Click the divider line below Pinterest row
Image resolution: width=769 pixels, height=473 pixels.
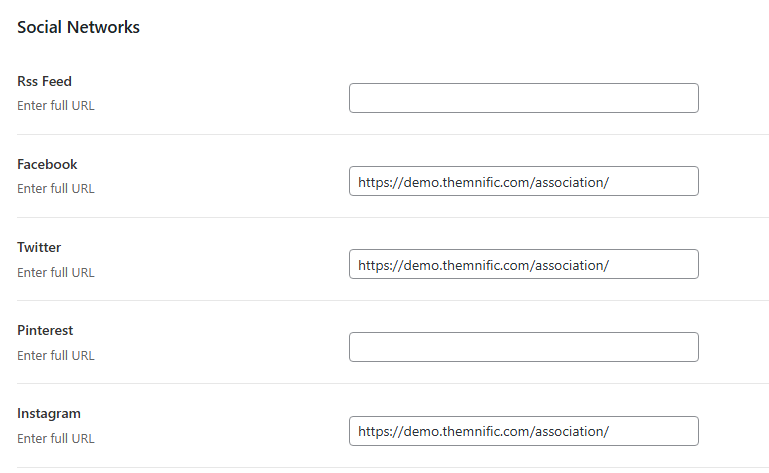click(x=393, y=383)
